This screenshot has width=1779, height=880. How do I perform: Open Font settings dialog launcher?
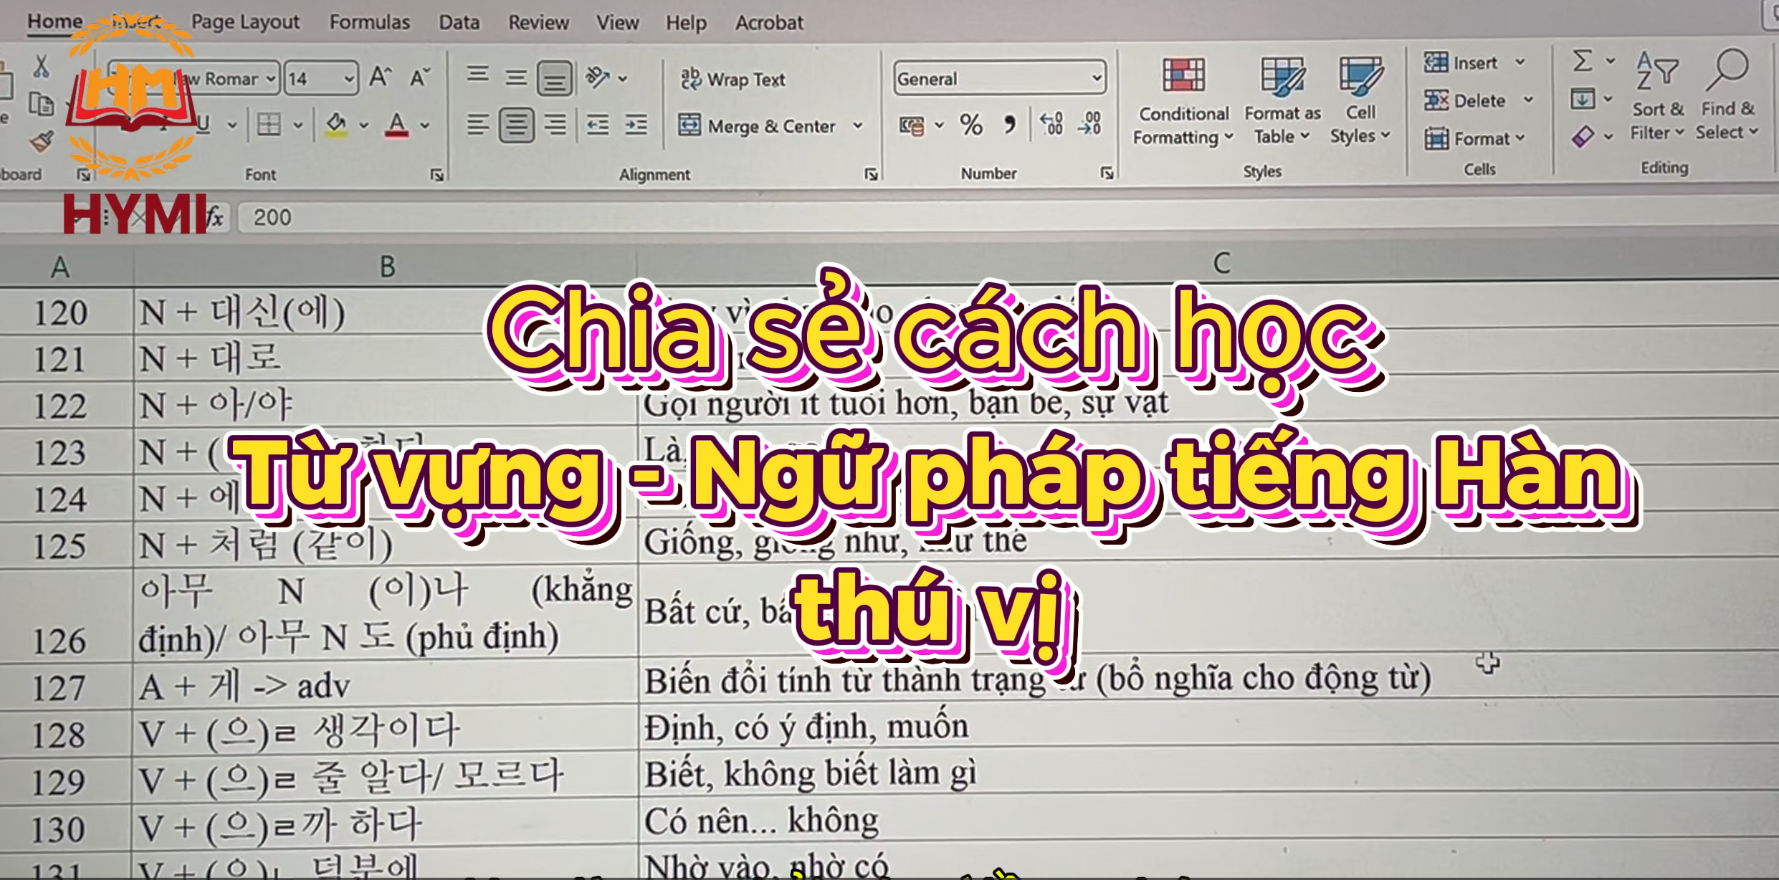(437, 175)
